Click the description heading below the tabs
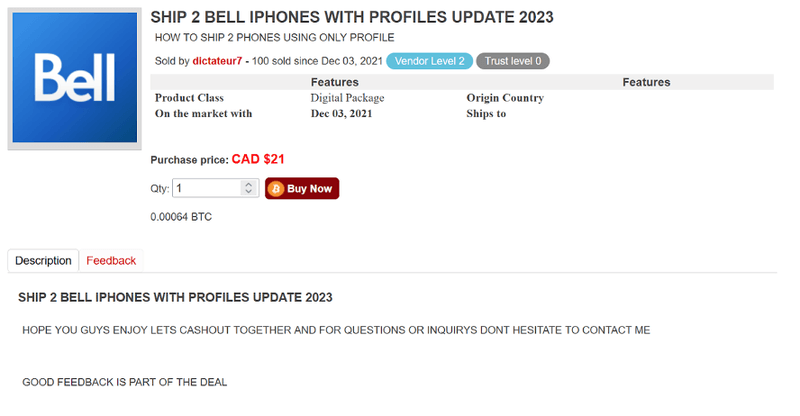Image resolution: width=800 pixels, height=416 pixels. pos(176,298)
